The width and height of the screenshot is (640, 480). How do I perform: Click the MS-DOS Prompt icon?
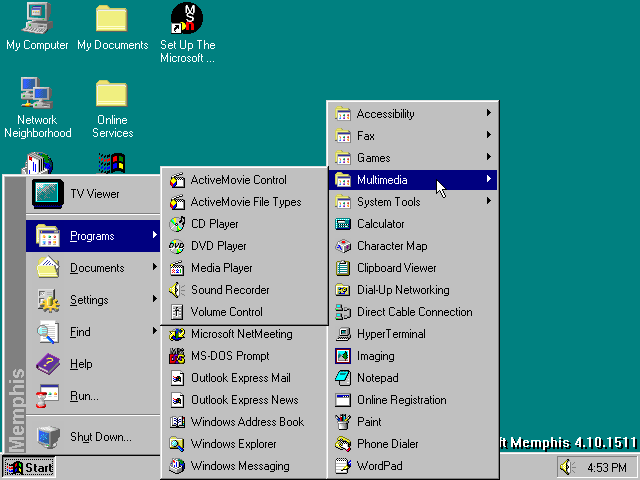(x=177, y=356)
